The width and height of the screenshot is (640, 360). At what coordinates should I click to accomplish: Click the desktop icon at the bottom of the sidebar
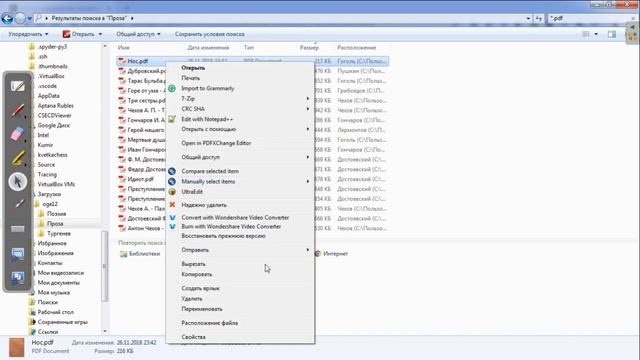click(18, 278)
